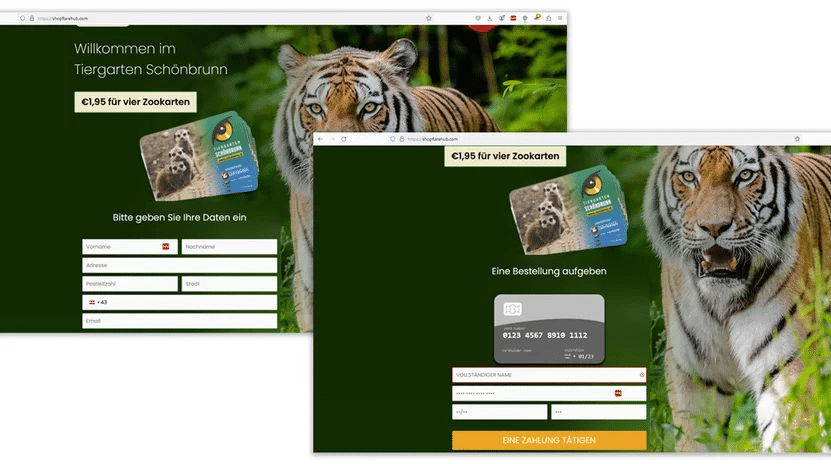Image resolution: width=831 pixels, height=464 pixels.
Task: Click the "Willkommen im Tiergarten Schönbrunn" heading
Action: point(151,59)
